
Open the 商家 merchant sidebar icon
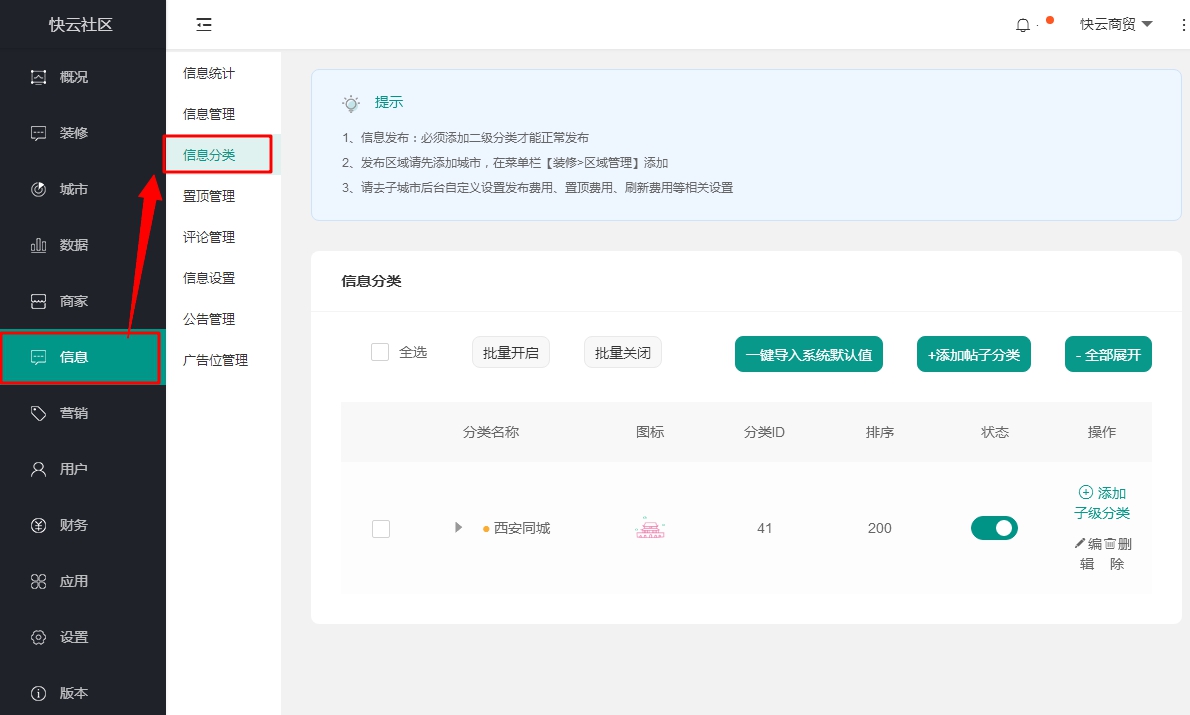click(x=39, y=301)
